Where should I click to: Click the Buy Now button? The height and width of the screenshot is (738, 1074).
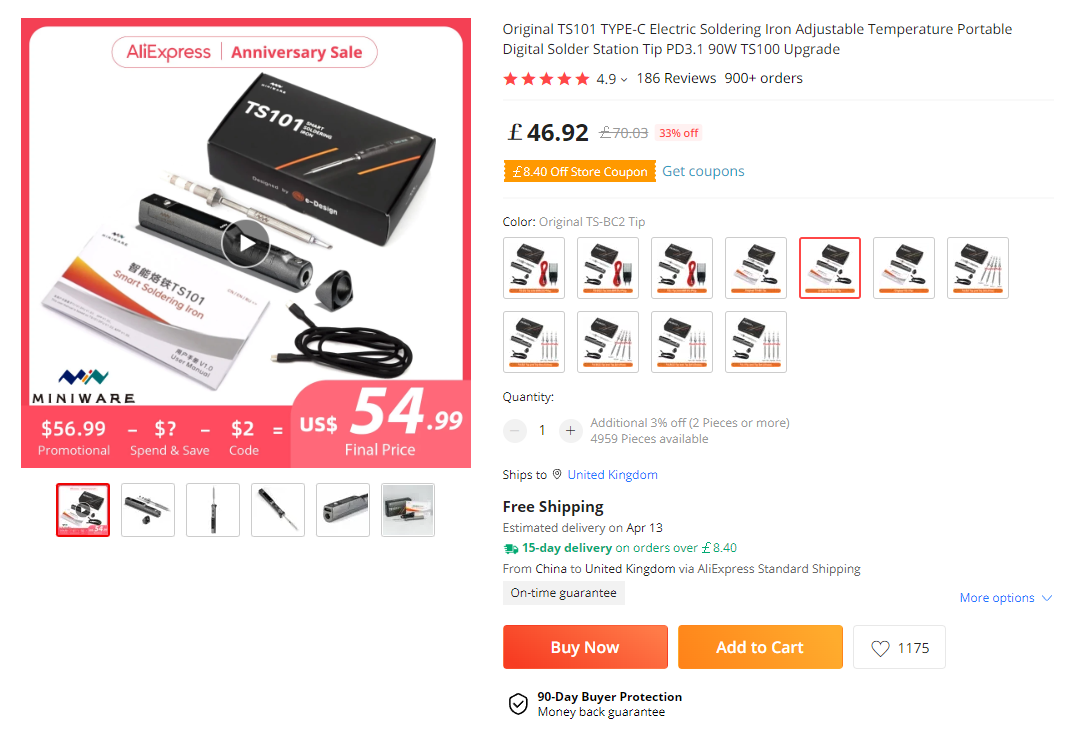(x=585, y=647)
